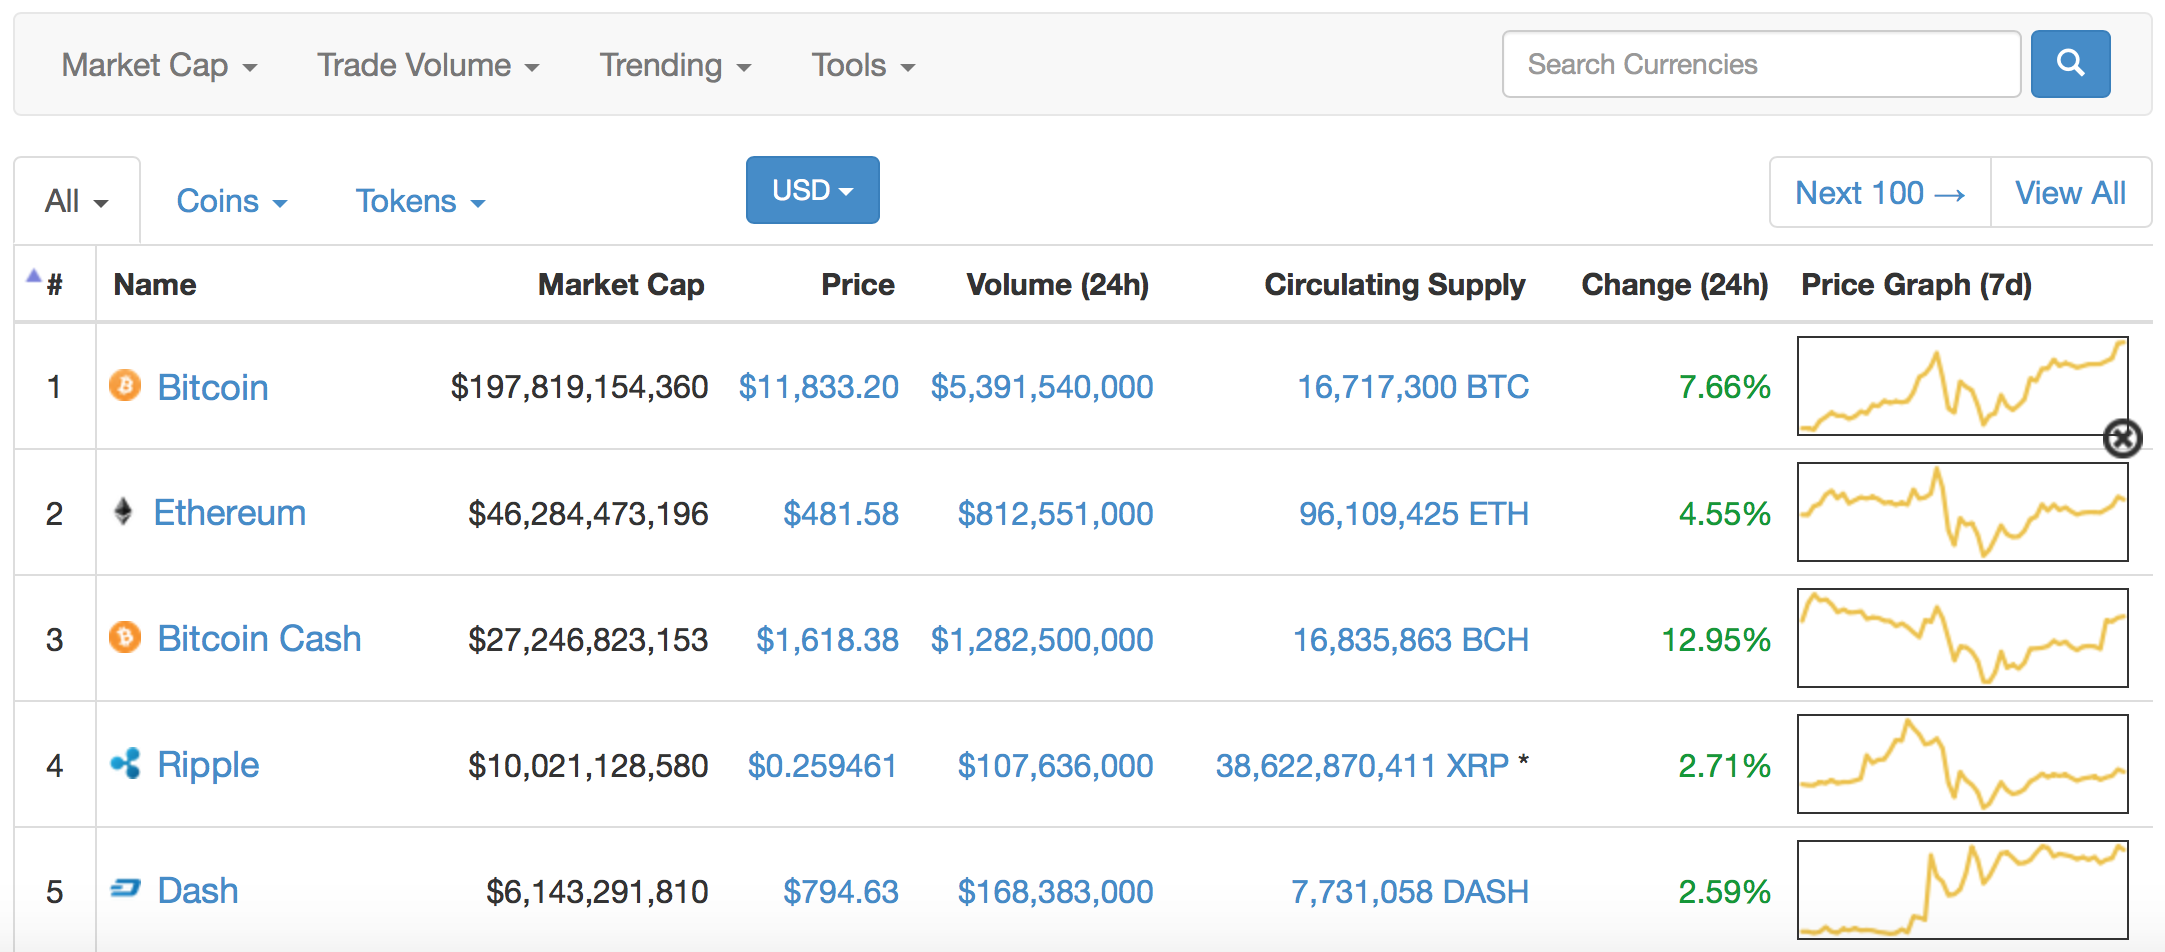Click supply 7,731,058 DASH
2165x952 pixels.
(x=1410, y=892)
